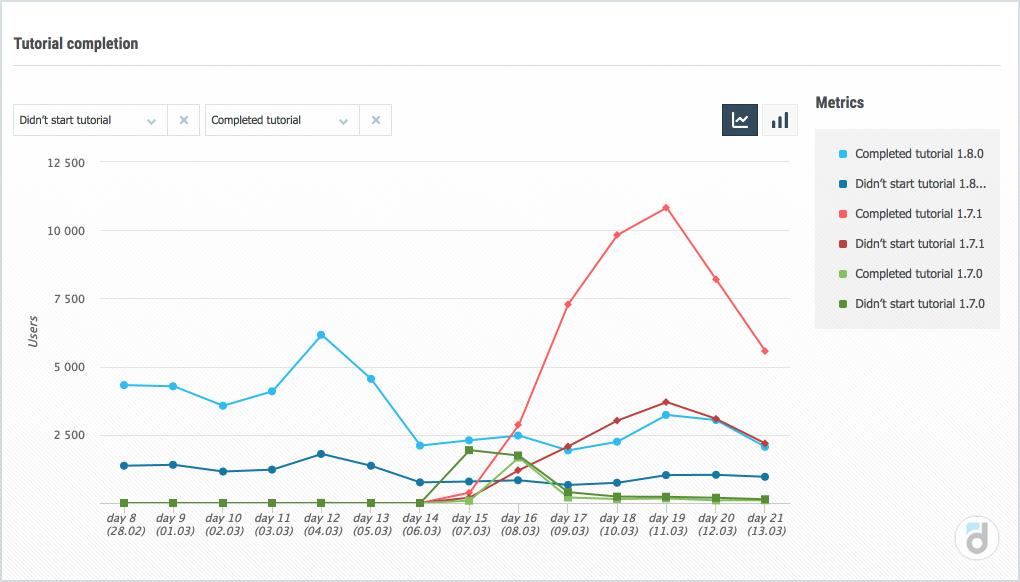Expand the chevron on Completed tutorial selector

coord(343,121)
